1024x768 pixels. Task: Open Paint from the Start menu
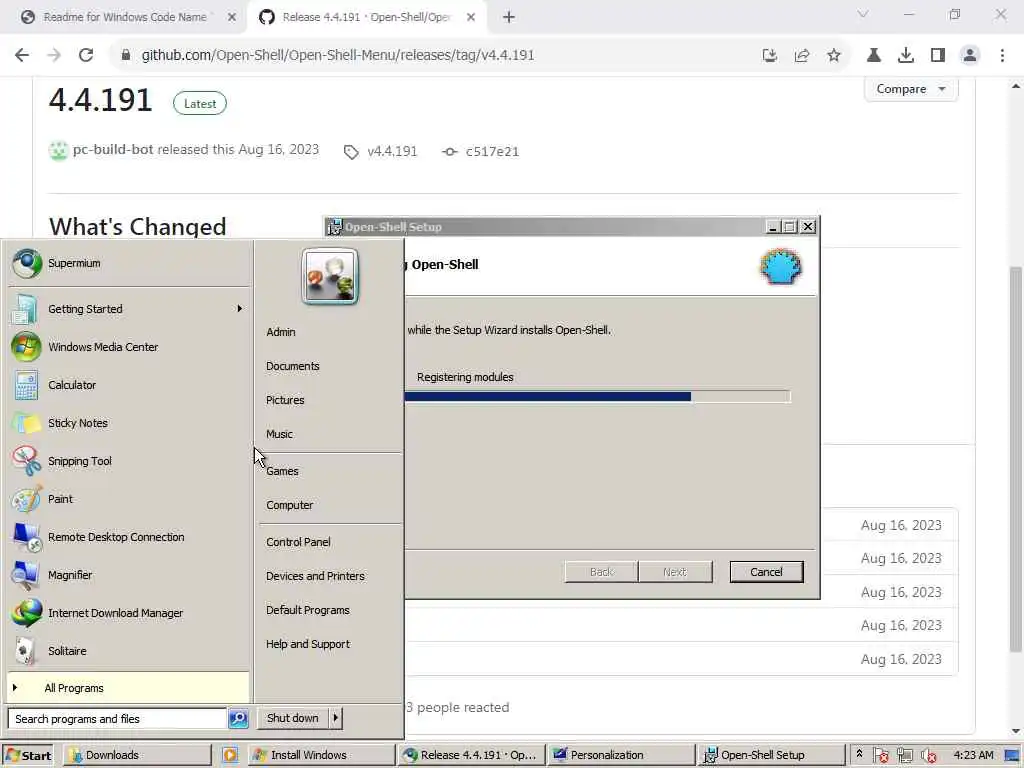coord(127,498)
